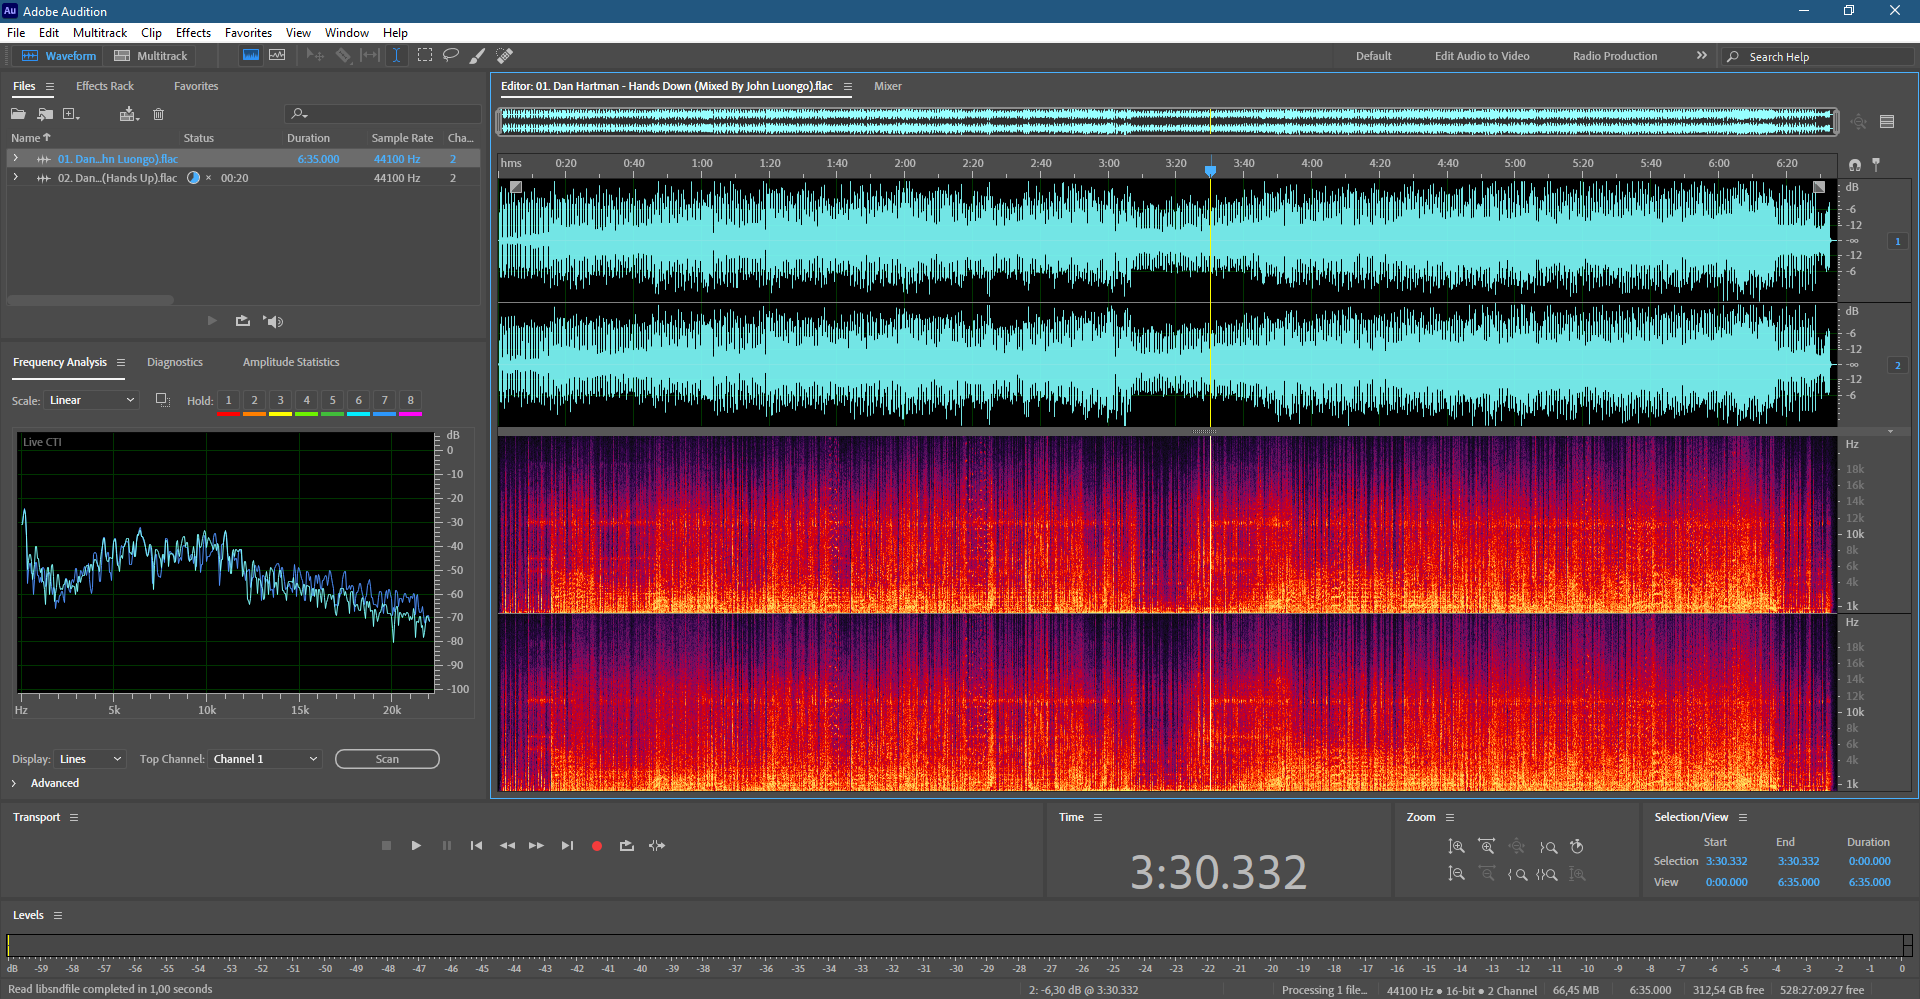
Task: Click the Scan button
Action: click(x=387, y=759)
